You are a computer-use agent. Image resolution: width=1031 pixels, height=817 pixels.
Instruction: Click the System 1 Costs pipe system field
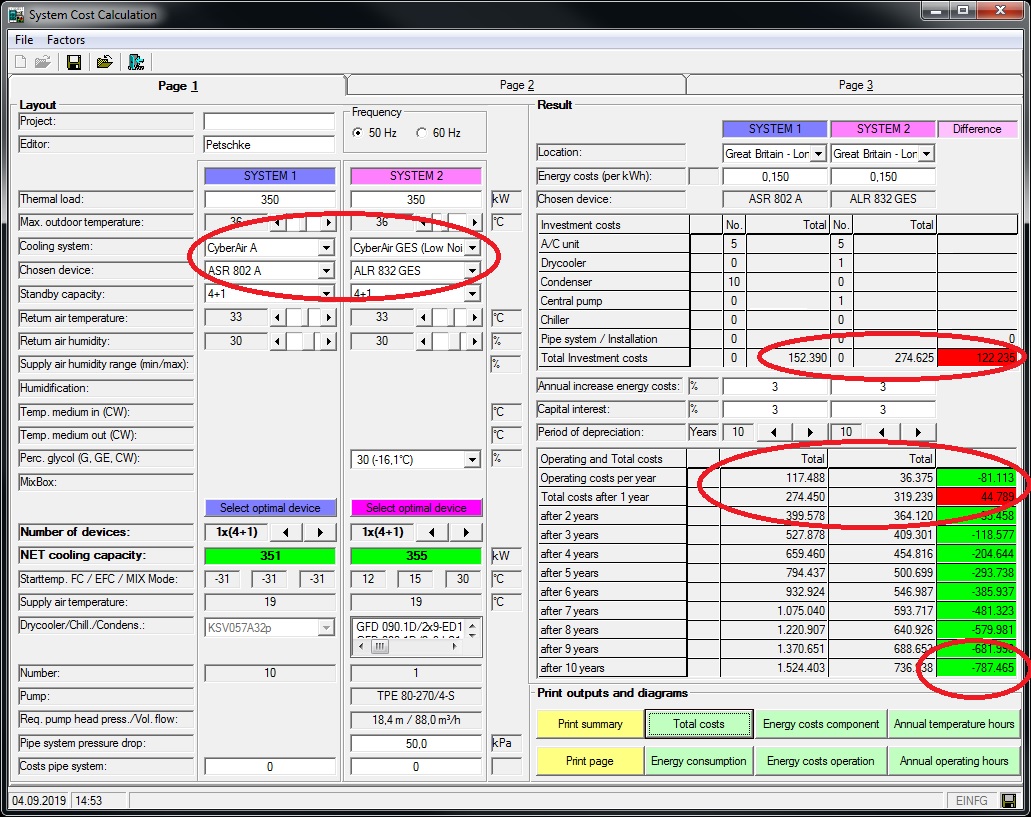pyautogui.click(x=270, y=766)
